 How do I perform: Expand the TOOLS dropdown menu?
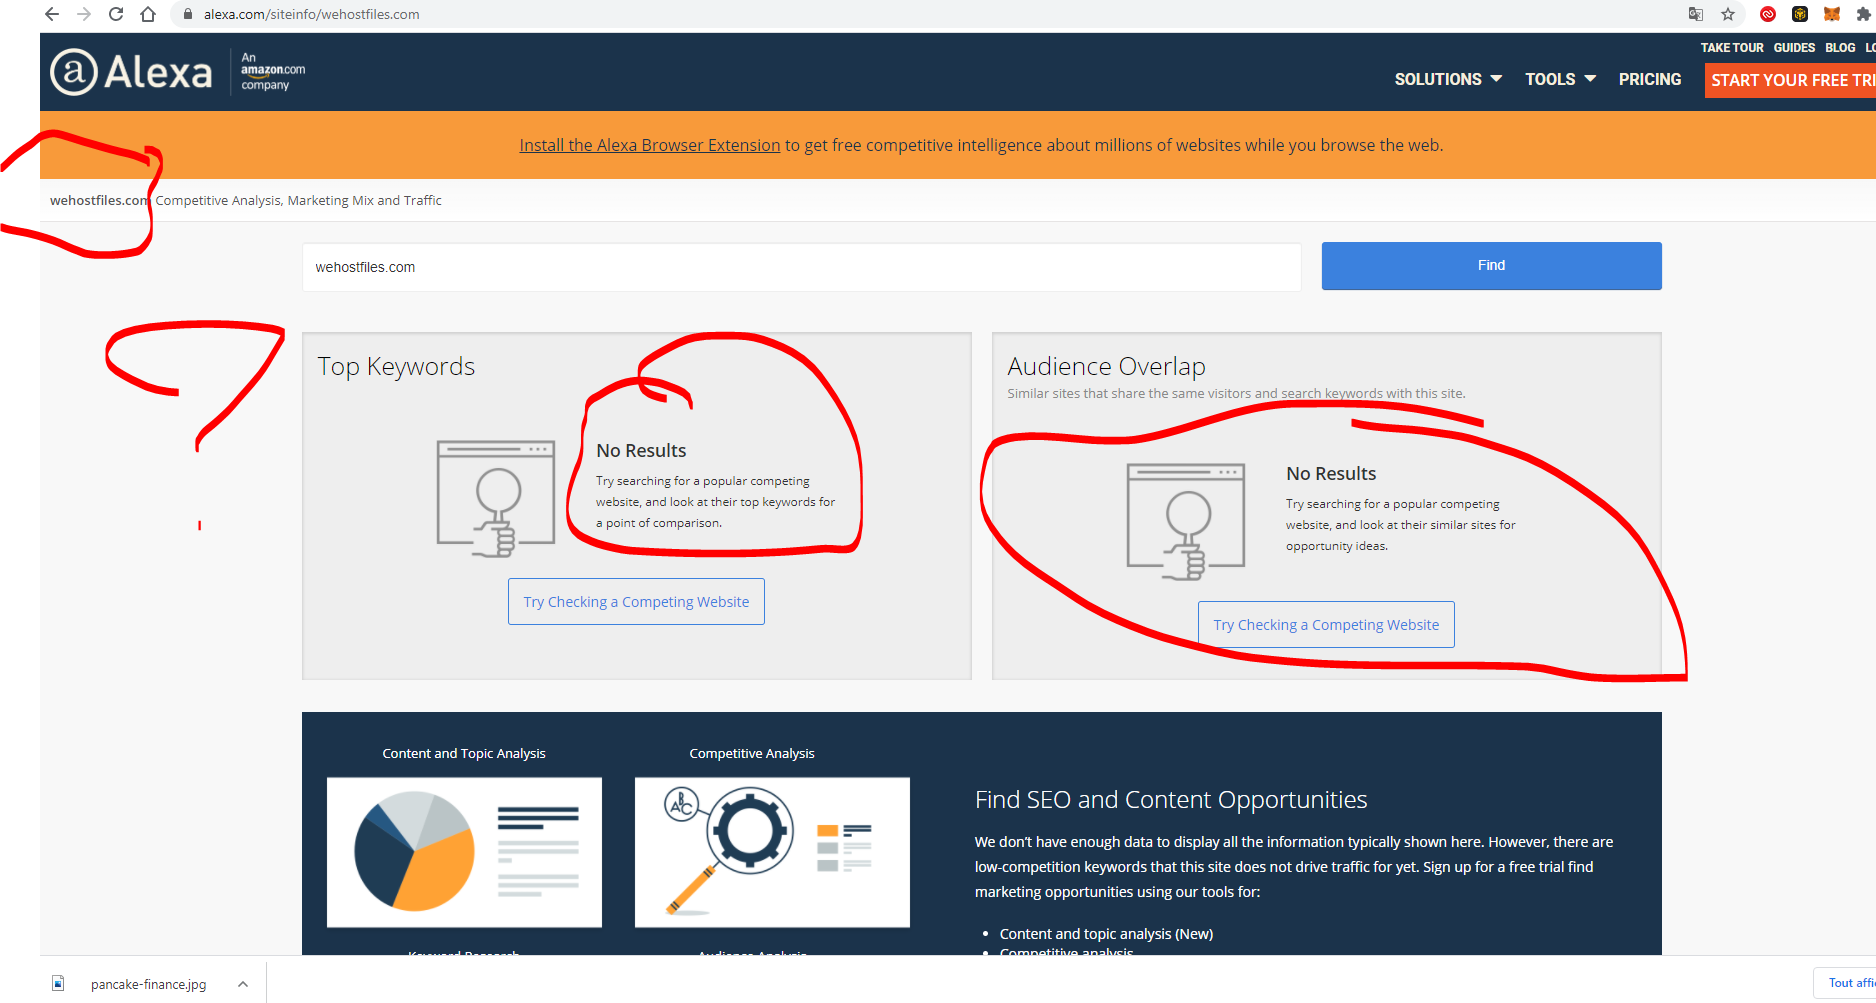coord(1560,79)
